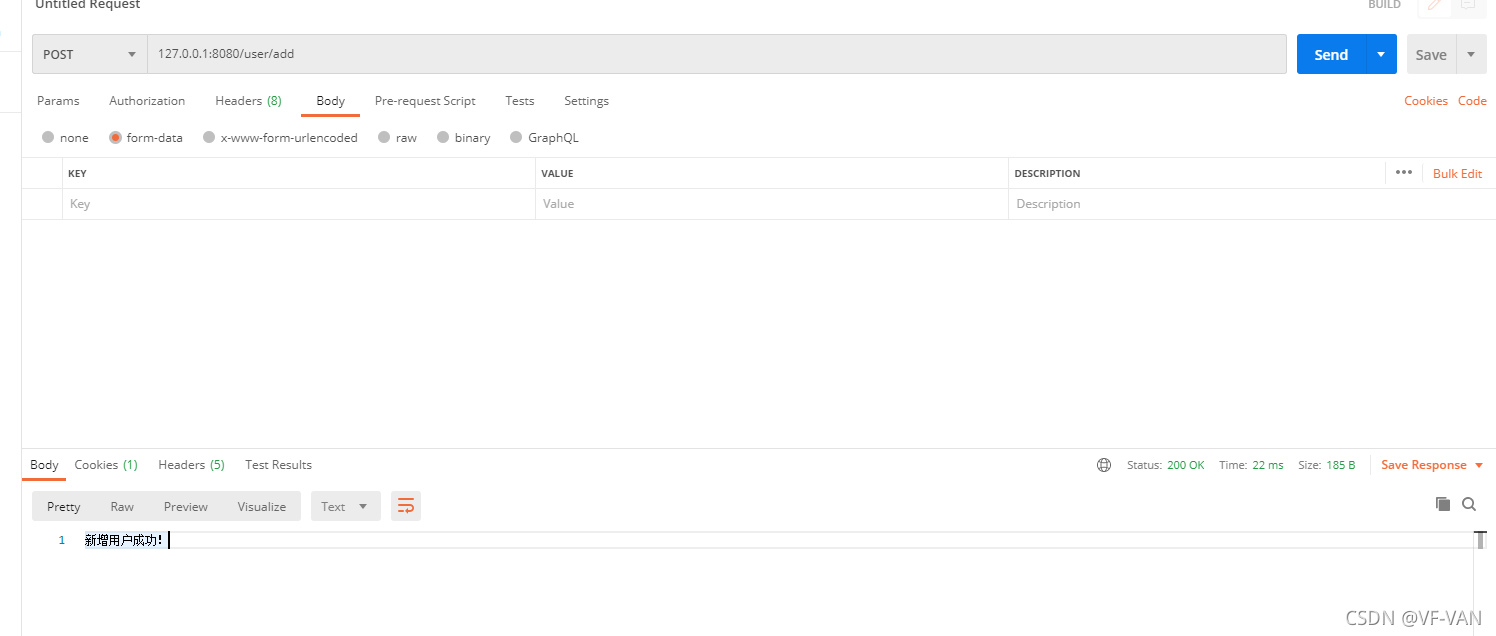Open the Test Results tab
The image size is (1496, 636).
click(x=278, y=464)
